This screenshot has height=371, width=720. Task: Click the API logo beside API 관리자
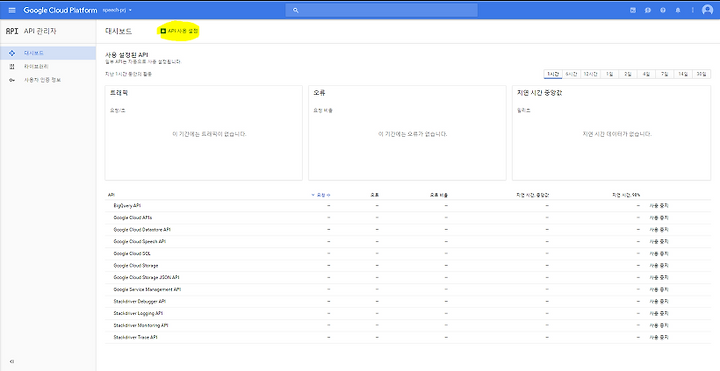(12, 31)
